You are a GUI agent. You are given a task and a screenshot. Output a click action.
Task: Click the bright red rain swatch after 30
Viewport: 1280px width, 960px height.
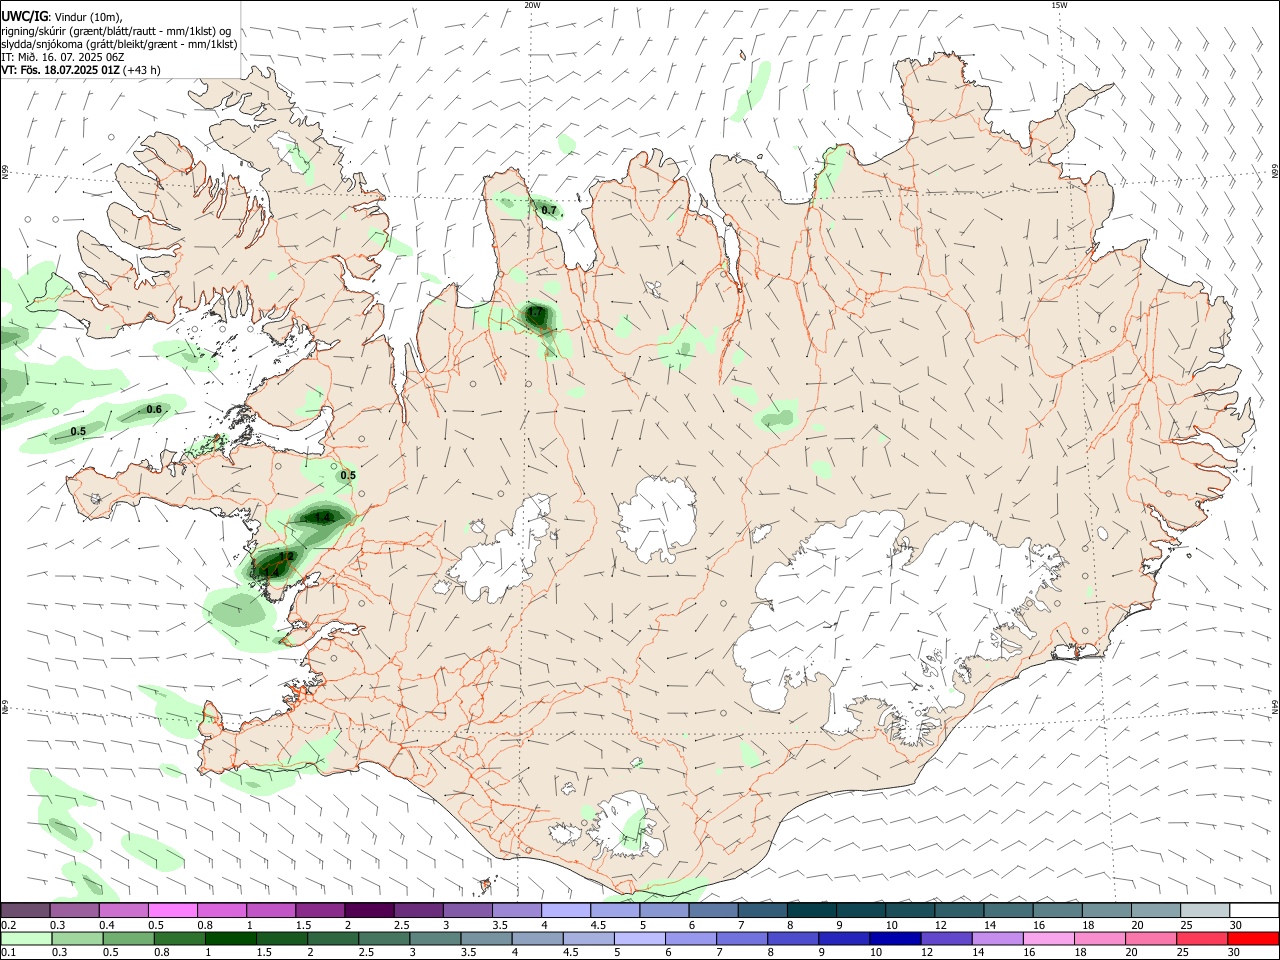click(x=1253, y=939)
